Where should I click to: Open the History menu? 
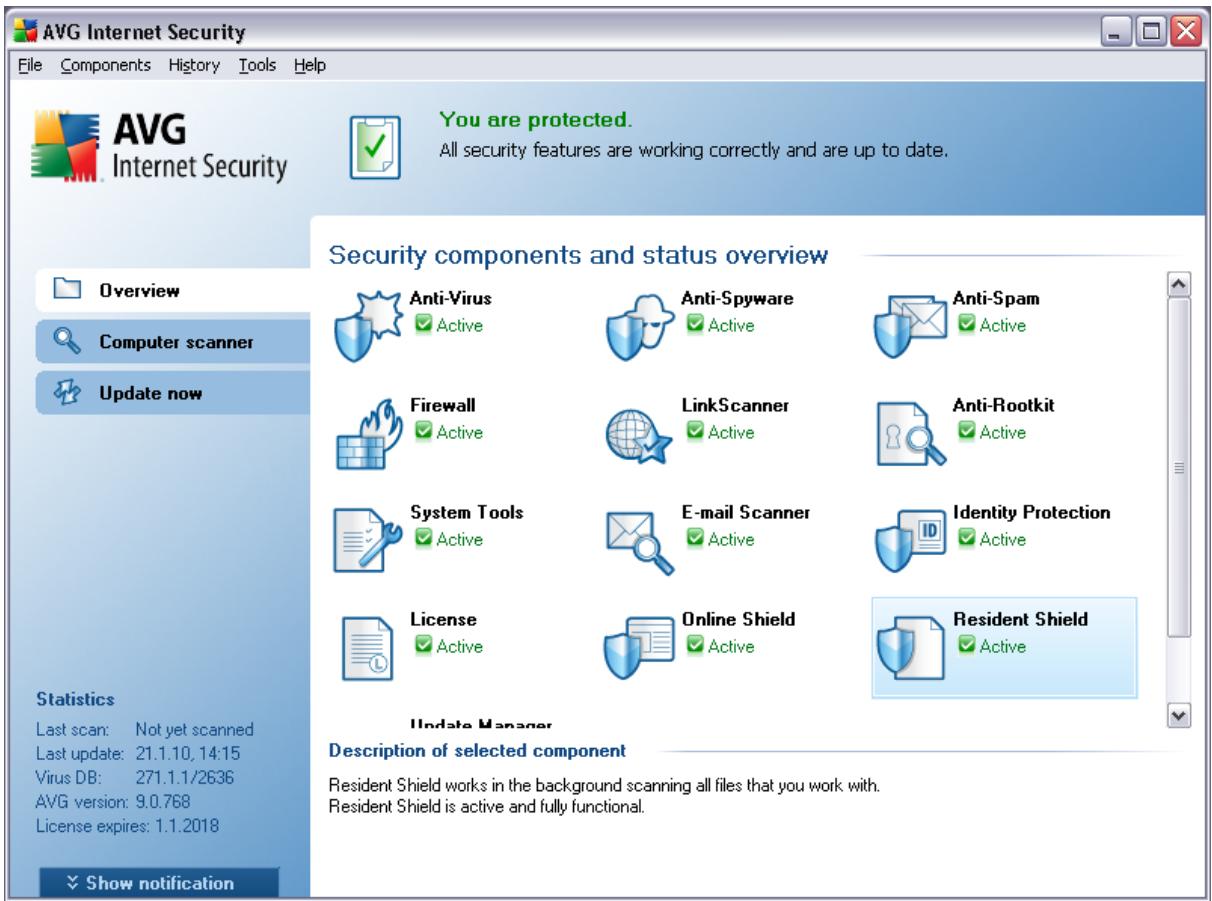pos(195,66)
